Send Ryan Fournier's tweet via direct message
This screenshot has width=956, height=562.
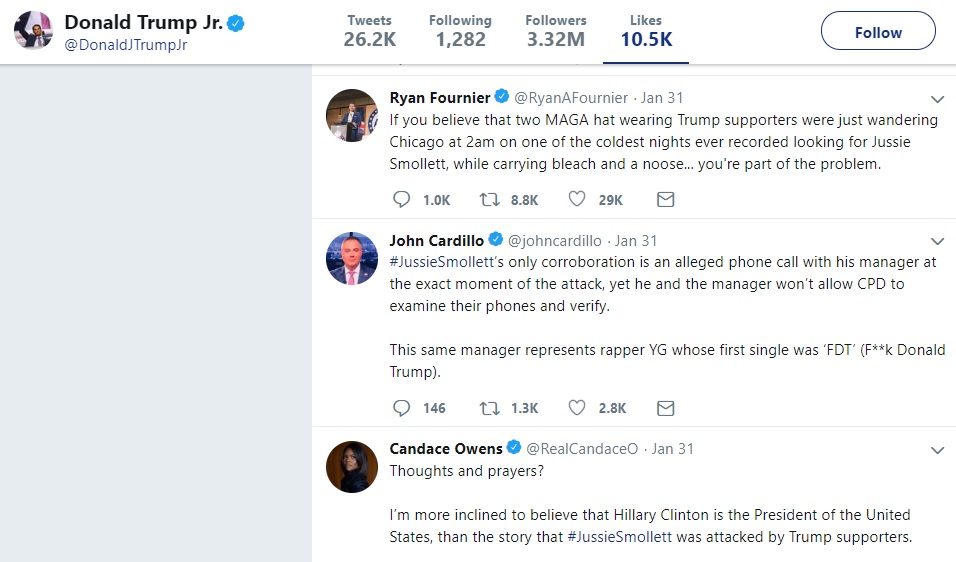click(x=665, y=200)
